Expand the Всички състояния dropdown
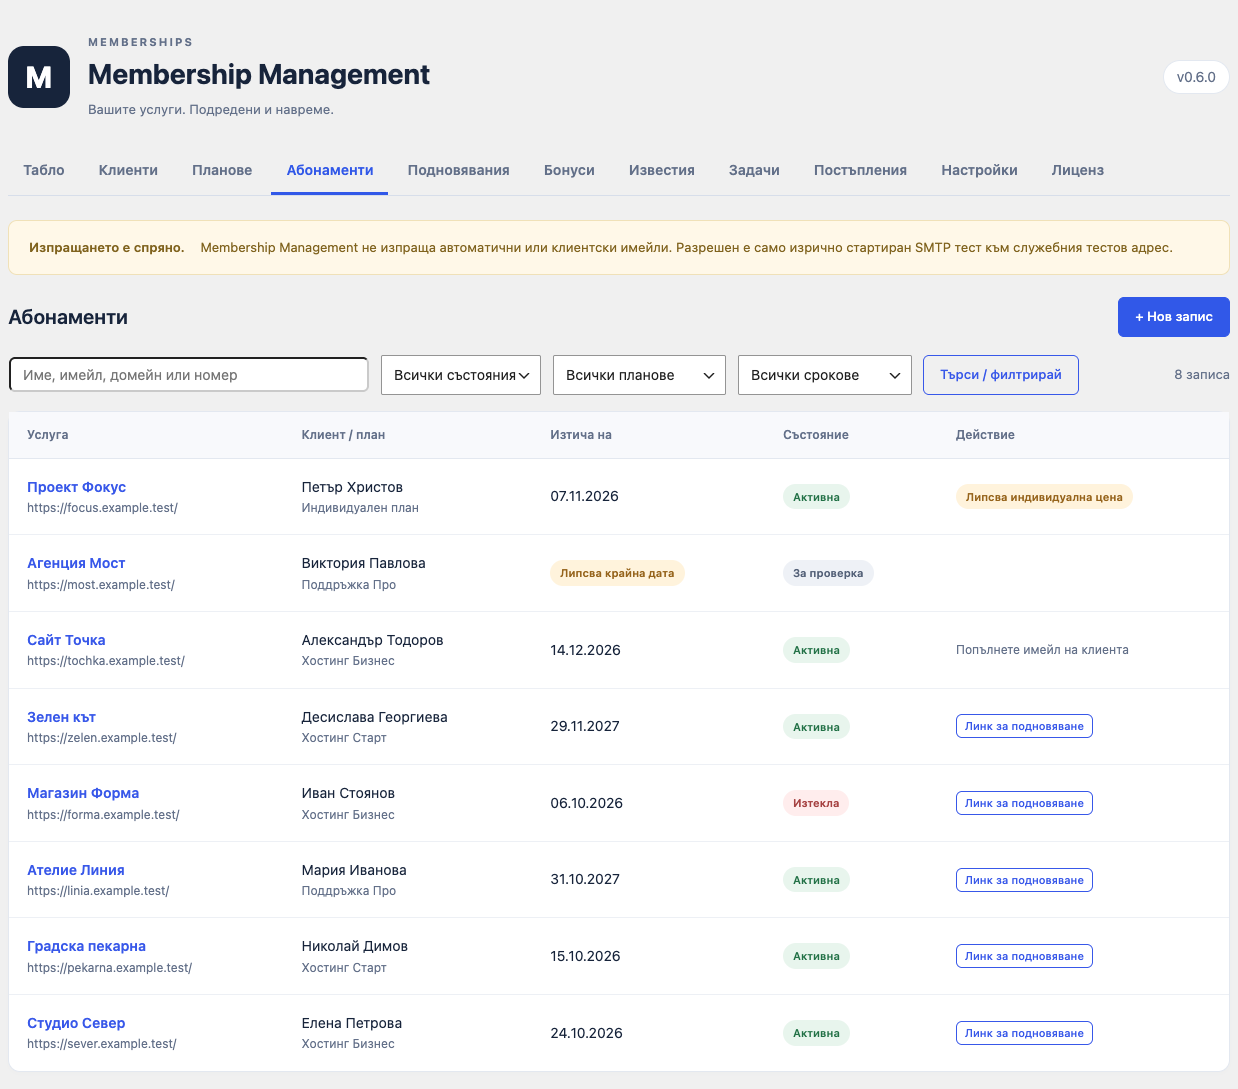Image resolution: width=1238 pixels, height=1089 pixels. [x=461, y=375]
